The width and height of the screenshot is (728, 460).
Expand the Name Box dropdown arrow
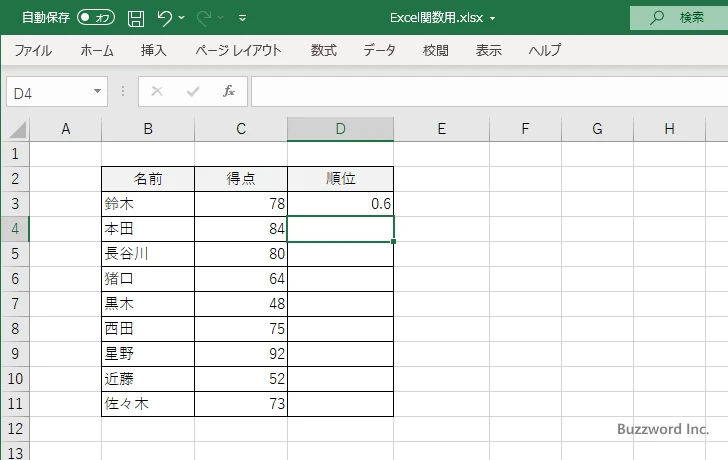(x=98, y=91)
